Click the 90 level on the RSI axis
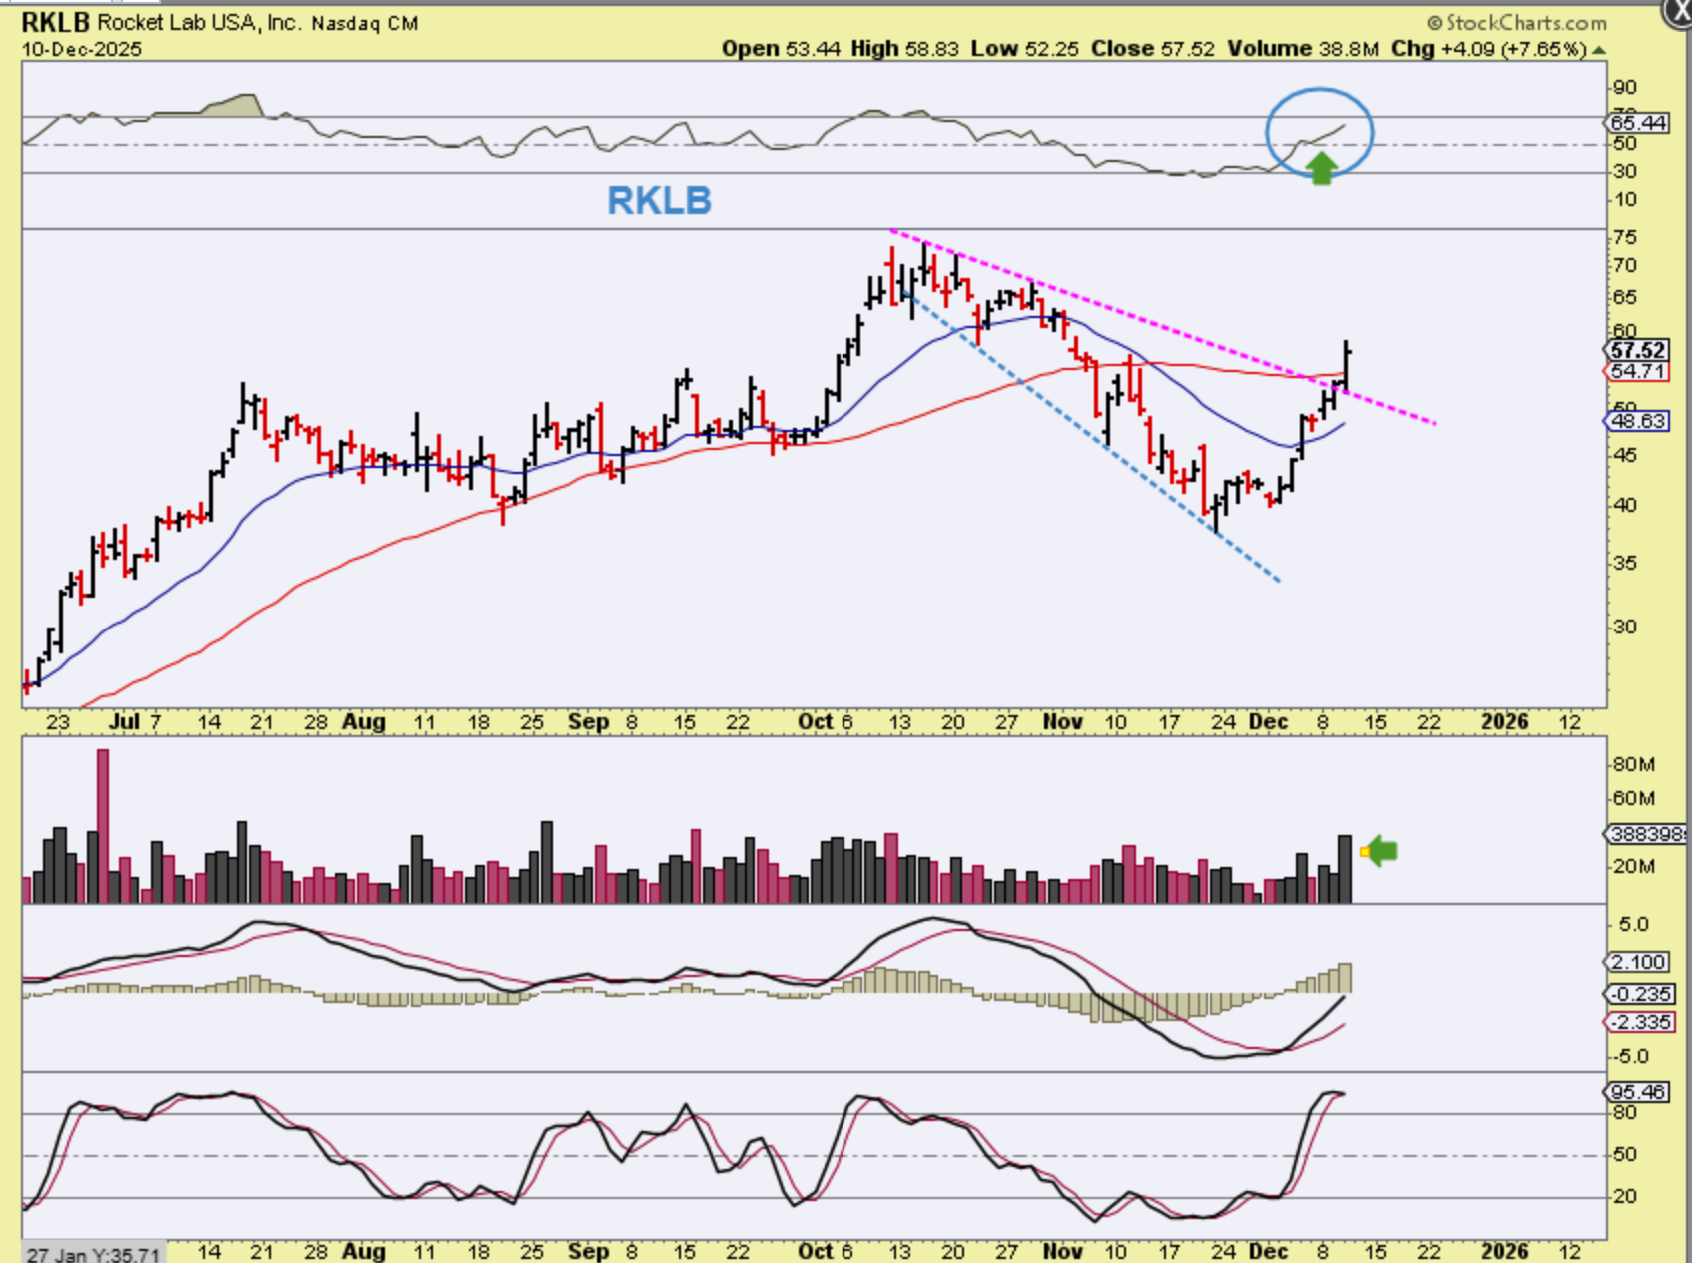 tap(1625, 88)
